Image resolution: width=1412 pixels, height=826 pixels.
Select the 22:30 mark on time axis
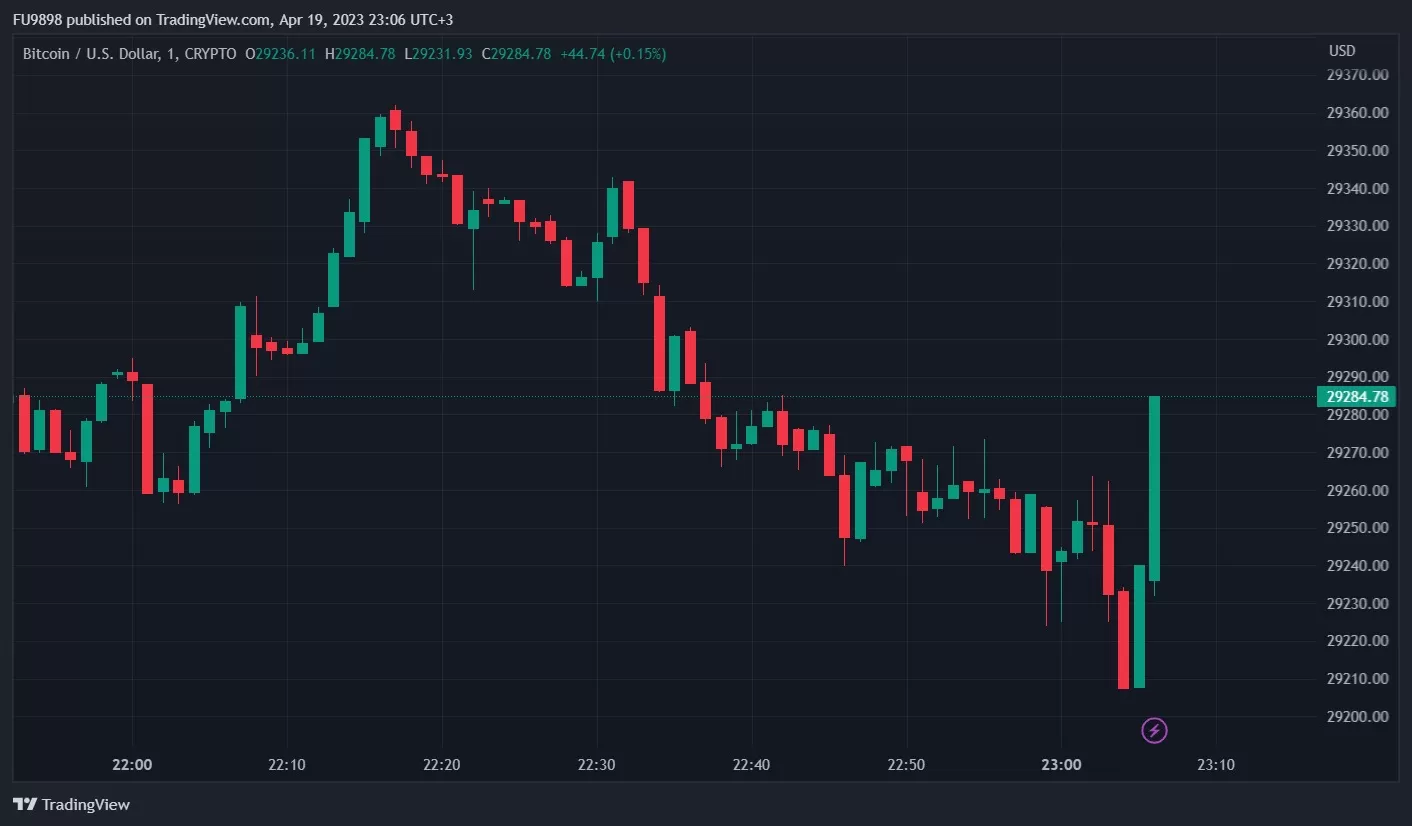point(597,765)
